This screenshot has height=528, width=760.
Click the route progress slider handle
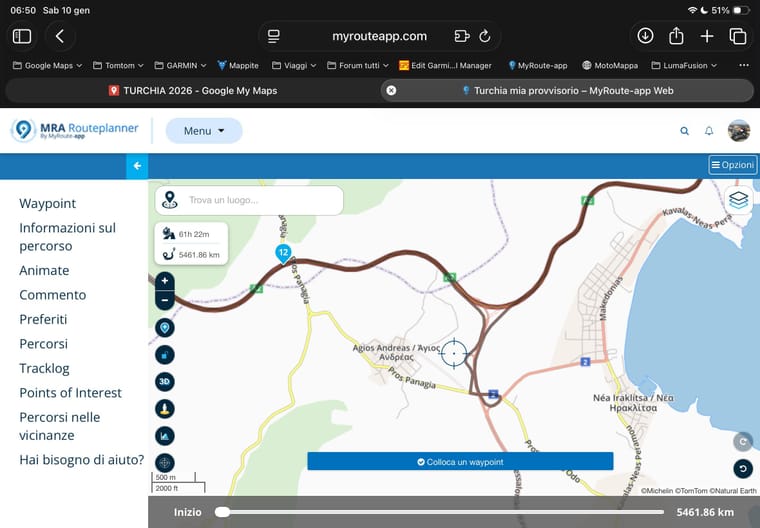tap(222, 512)
